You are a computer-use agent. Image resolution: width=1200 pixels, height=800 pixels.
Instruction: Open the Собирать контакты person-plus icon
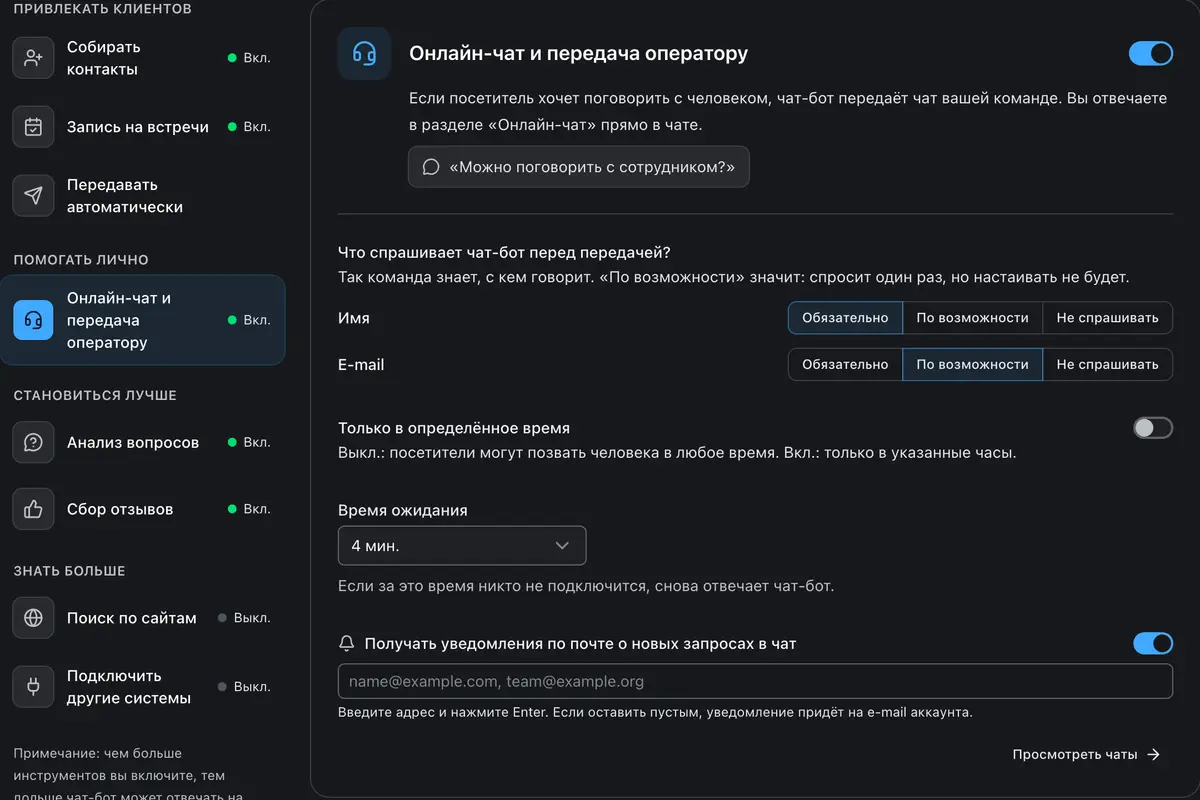[33, 58]
